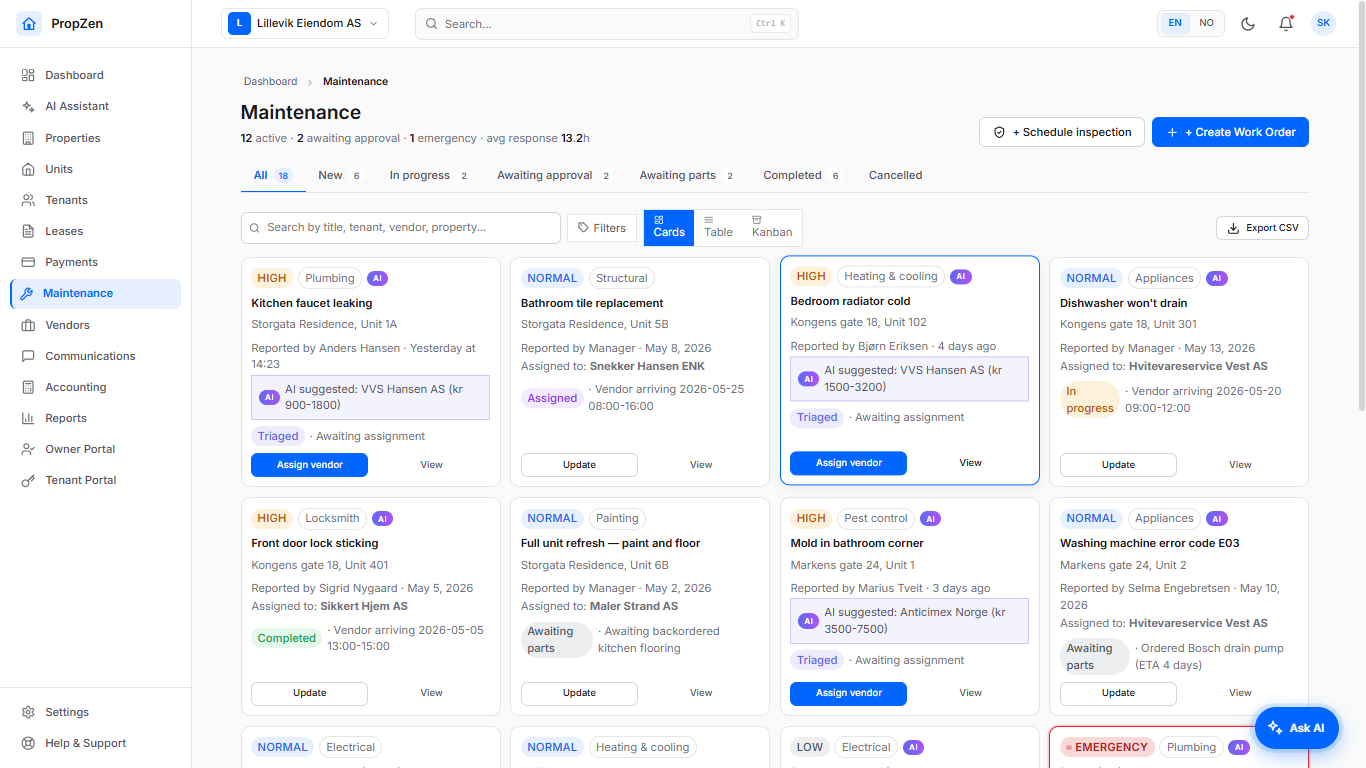This screenshot has height=768, width=1366.
Task: Click the Pest control category tag
Action: (x=876, y=518)
